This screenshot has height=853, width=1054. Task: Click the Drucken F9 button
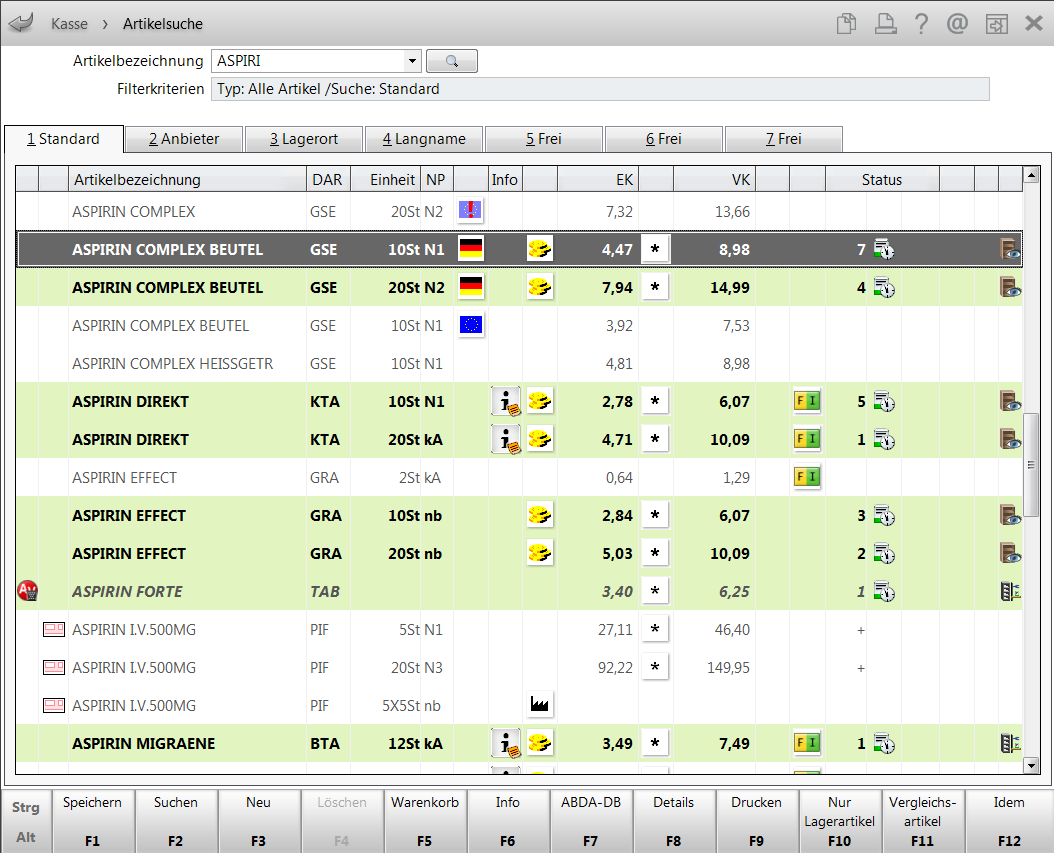pyautogui.click(x=756, y=821)
